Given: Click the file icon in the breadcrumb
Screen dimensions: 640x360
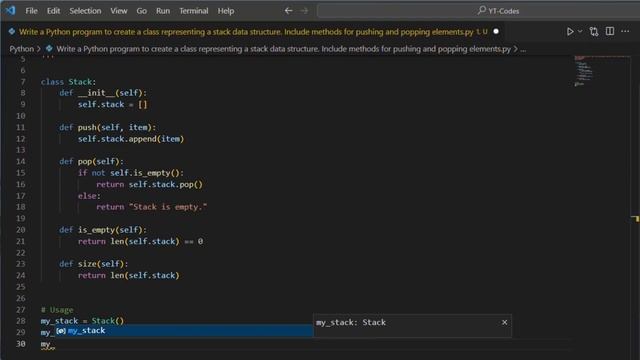Looking at the screenshot, I should click(x=49, y=49).
